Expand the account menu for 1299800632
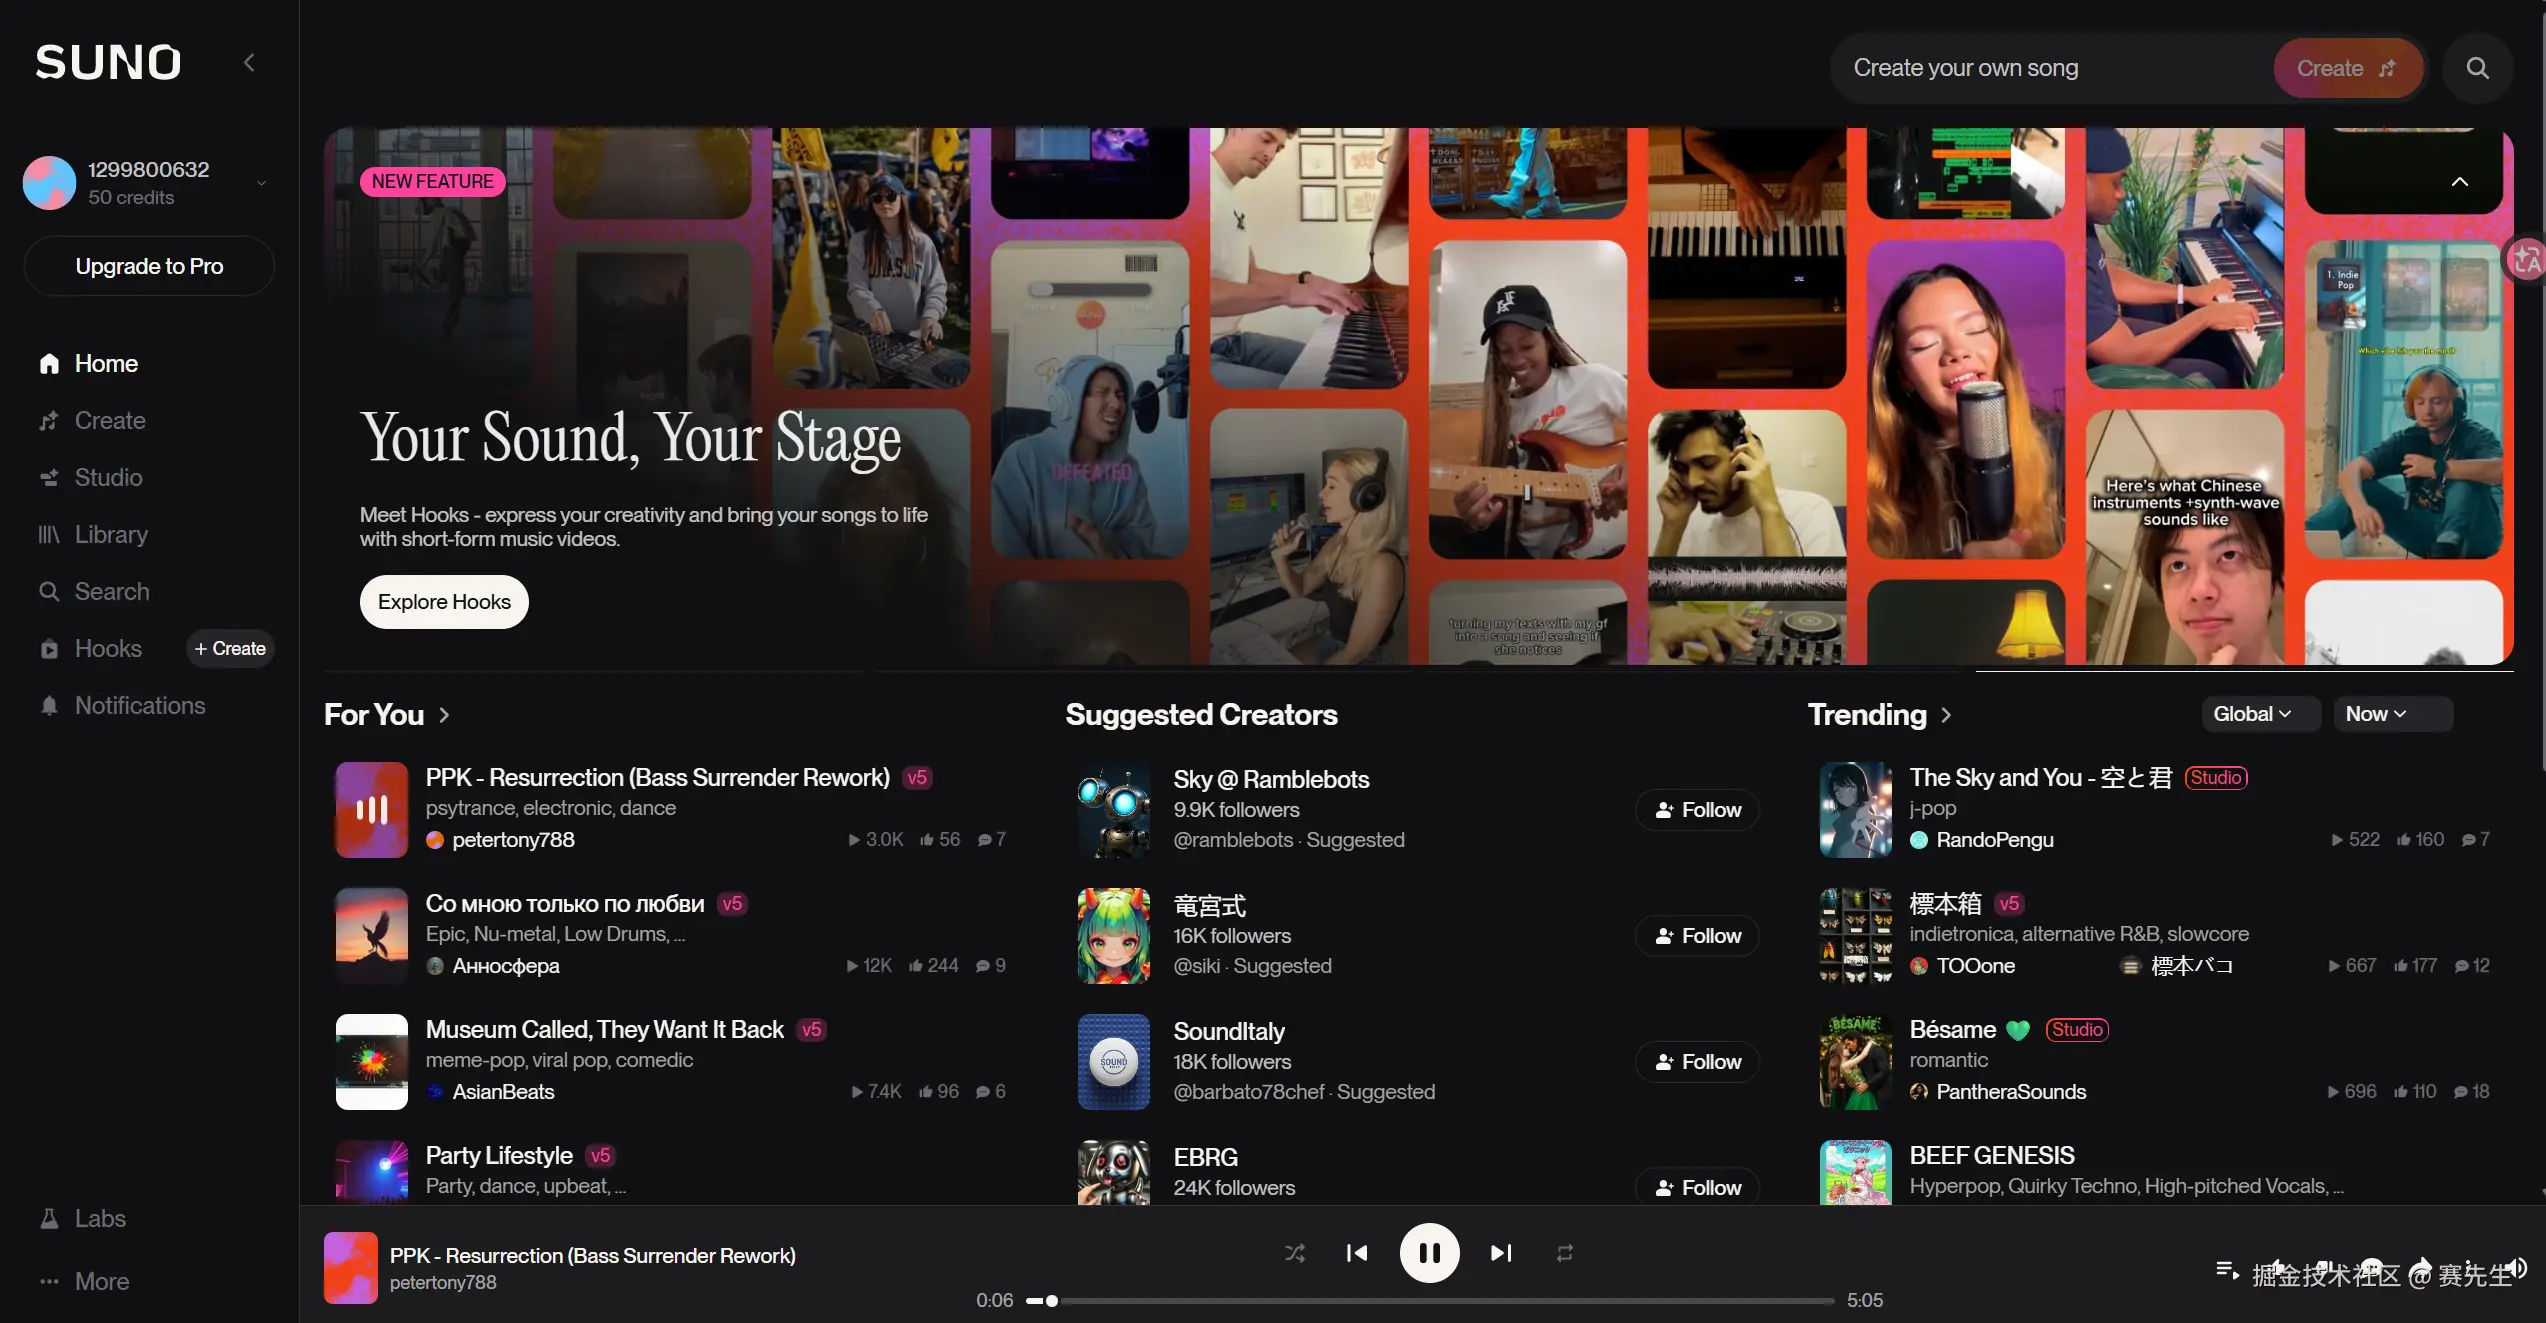Image resolution: width=2546 pixels, height=1323 pixels. [x=261, y=183]
